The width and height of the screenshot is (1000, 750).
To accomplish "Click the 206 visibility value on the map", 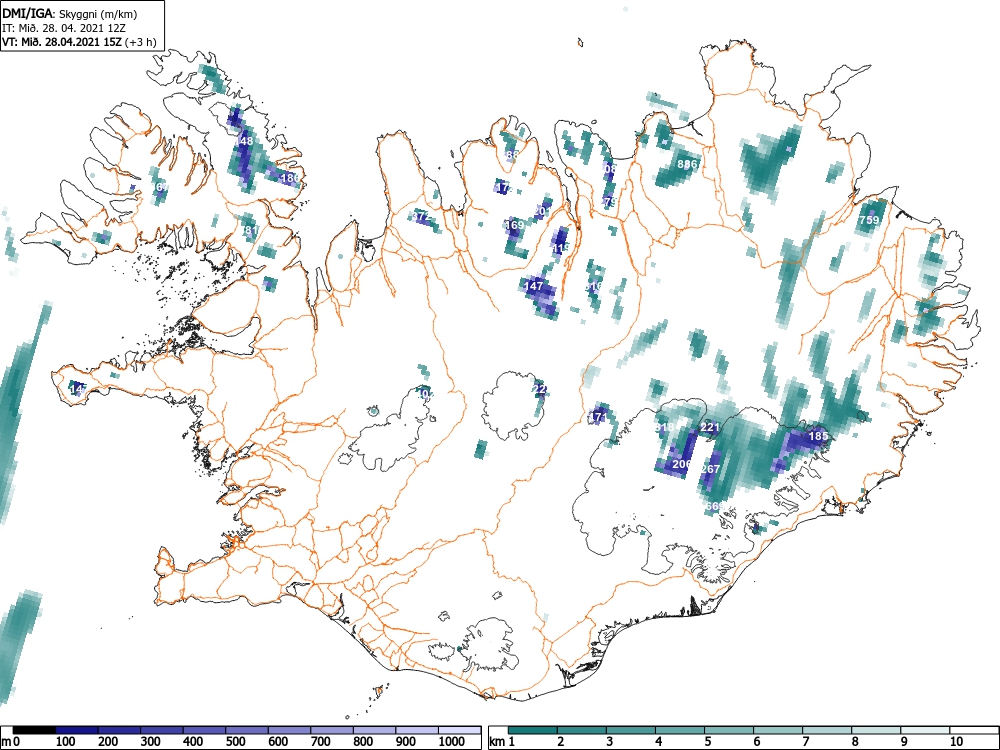I will pos(682,464).
